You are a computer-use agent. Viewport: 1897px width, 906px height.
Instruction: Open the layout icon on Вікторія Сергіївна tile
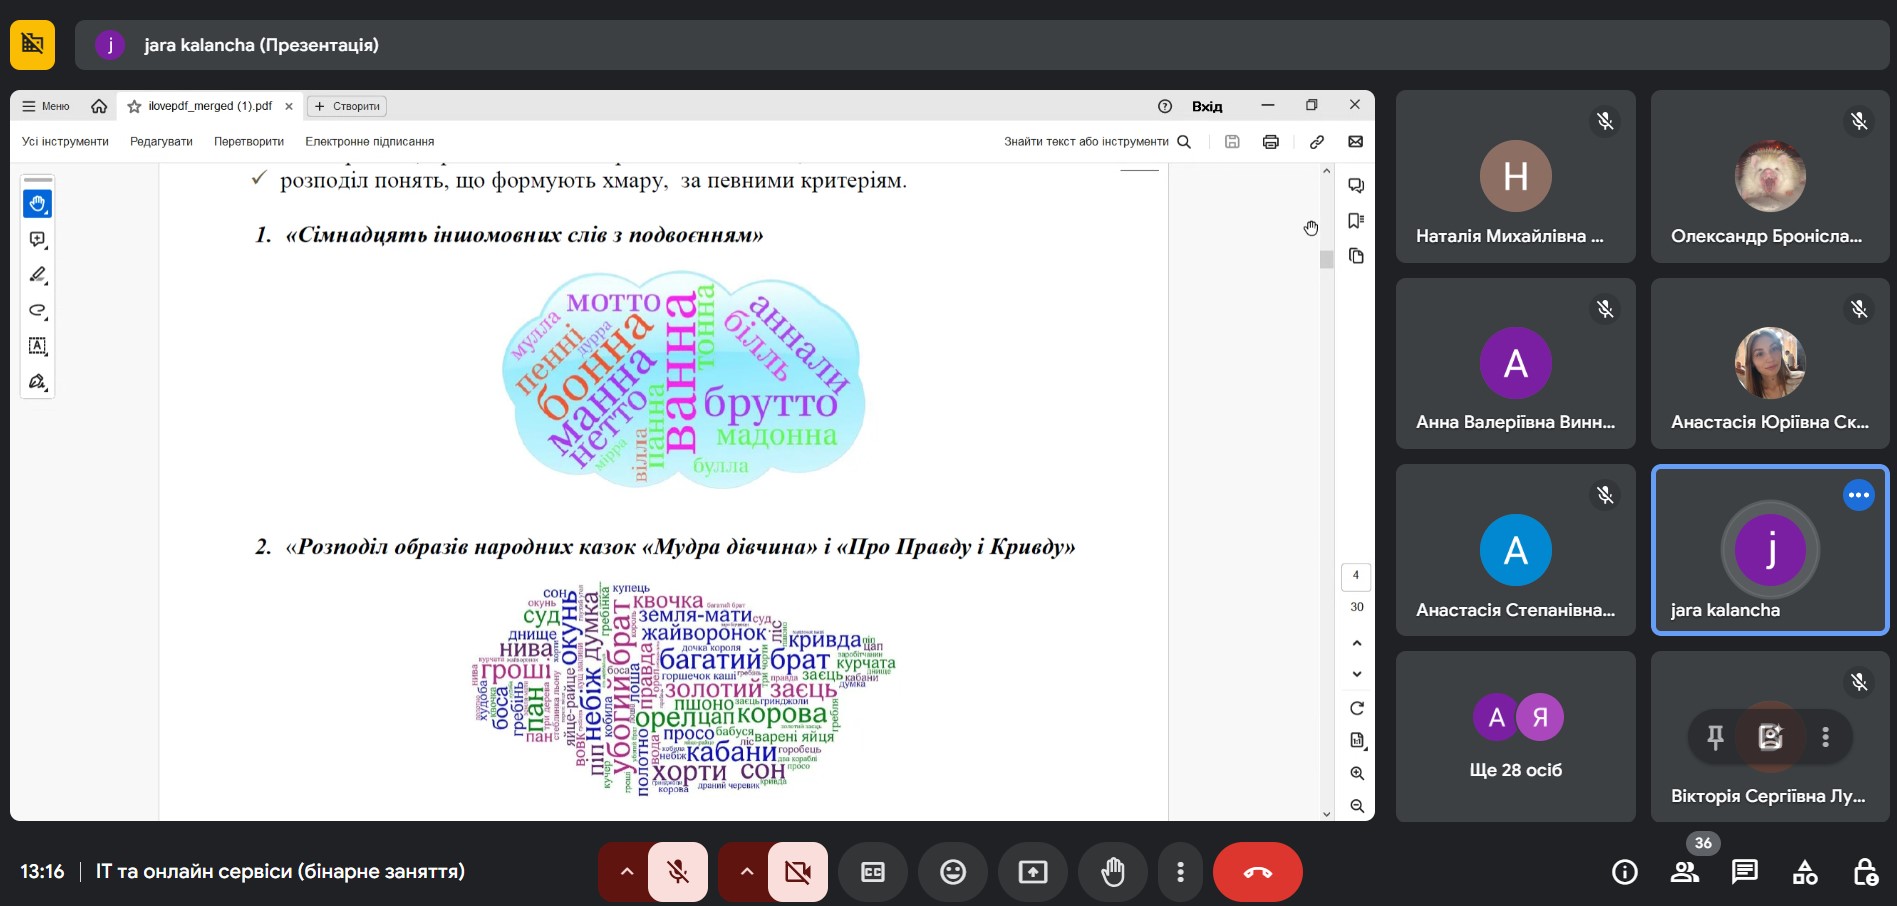(x=1770, y=737)
